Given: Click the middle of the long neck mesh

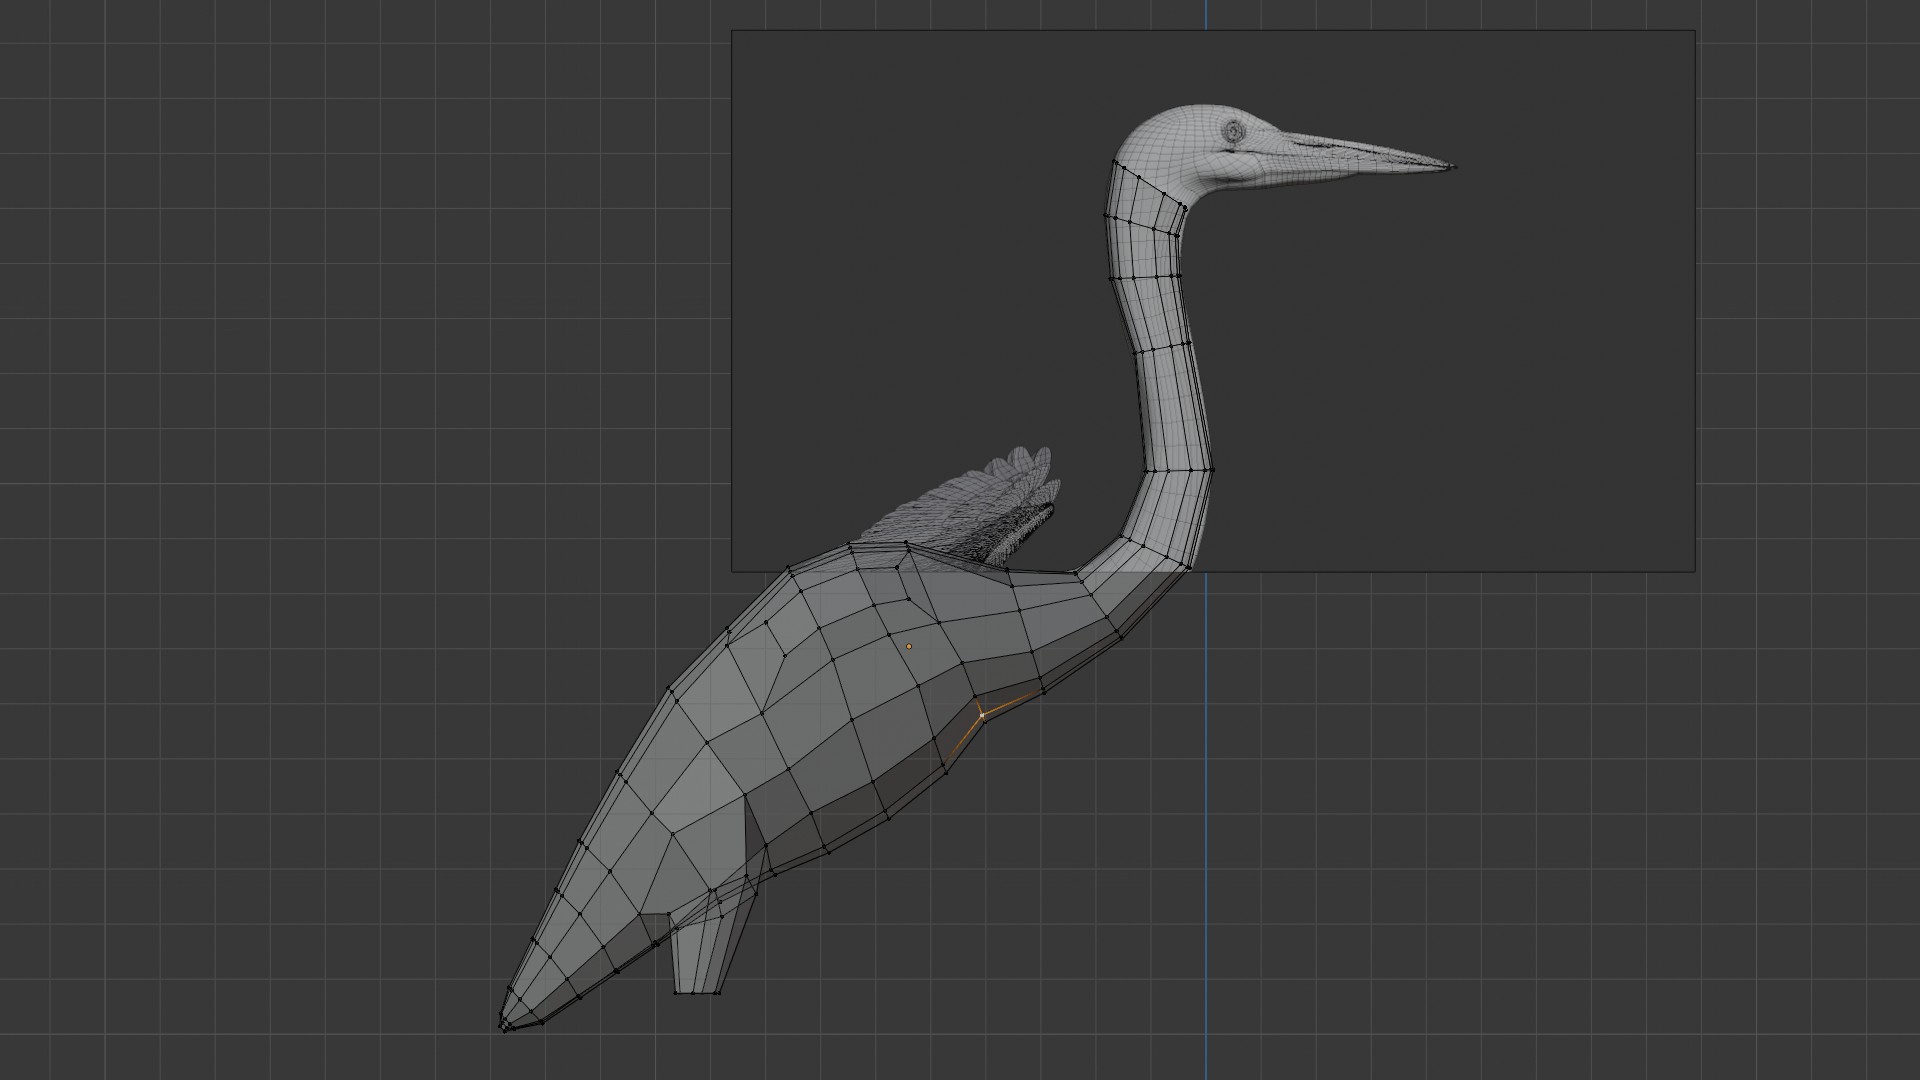Looking at the screenshot, I should tap(1168, 380).
